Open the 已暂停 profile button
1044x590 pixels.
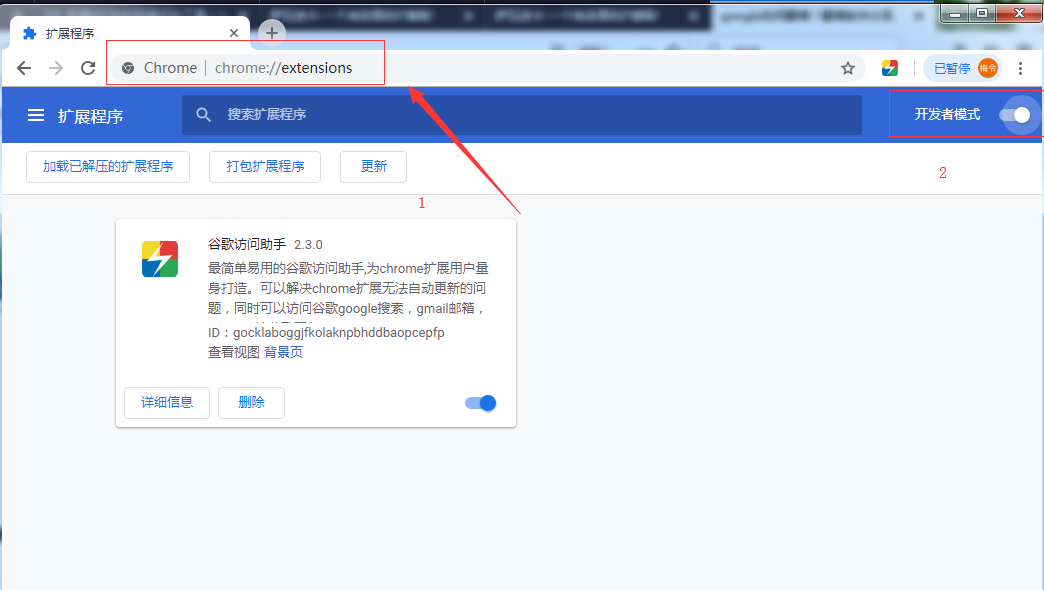[963, 68]
